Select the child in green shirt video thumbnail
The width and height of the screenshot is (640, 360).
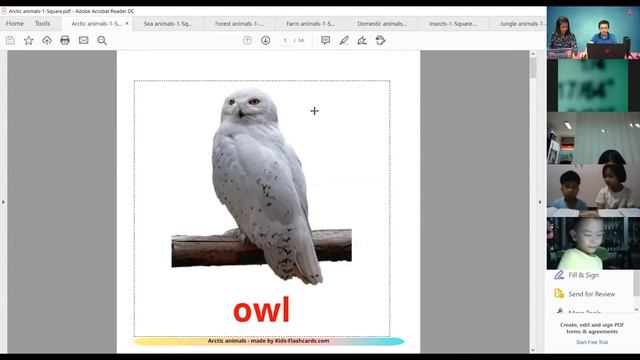[x=593, y=243]
